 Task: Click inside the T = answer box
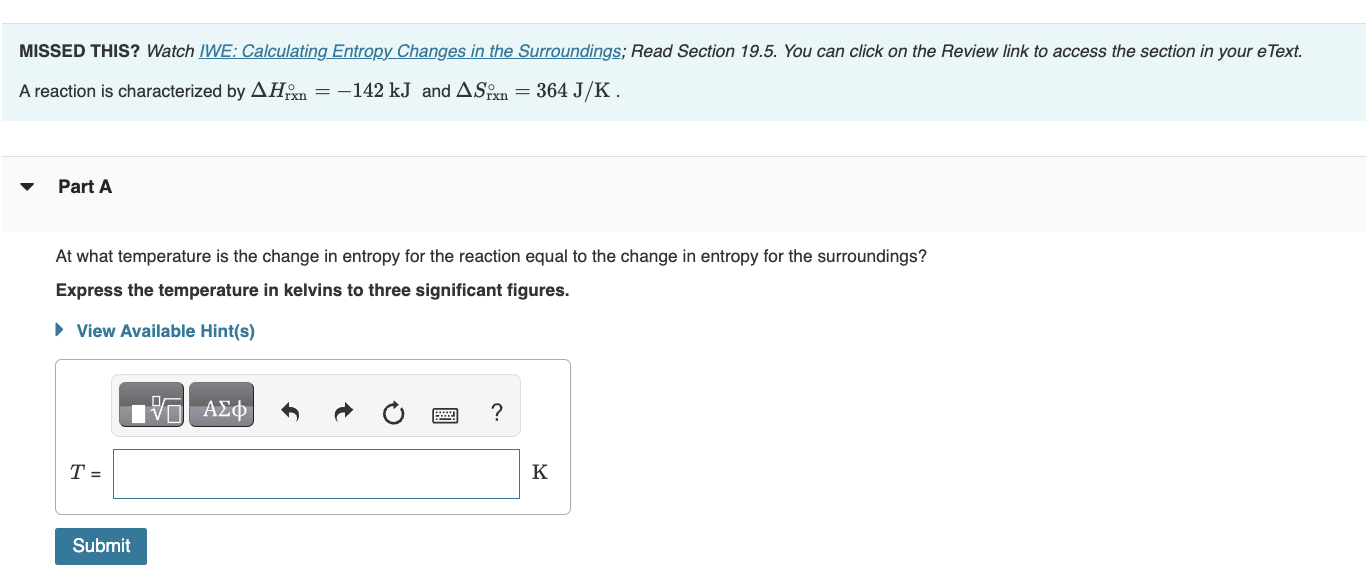tap(316, 473)
